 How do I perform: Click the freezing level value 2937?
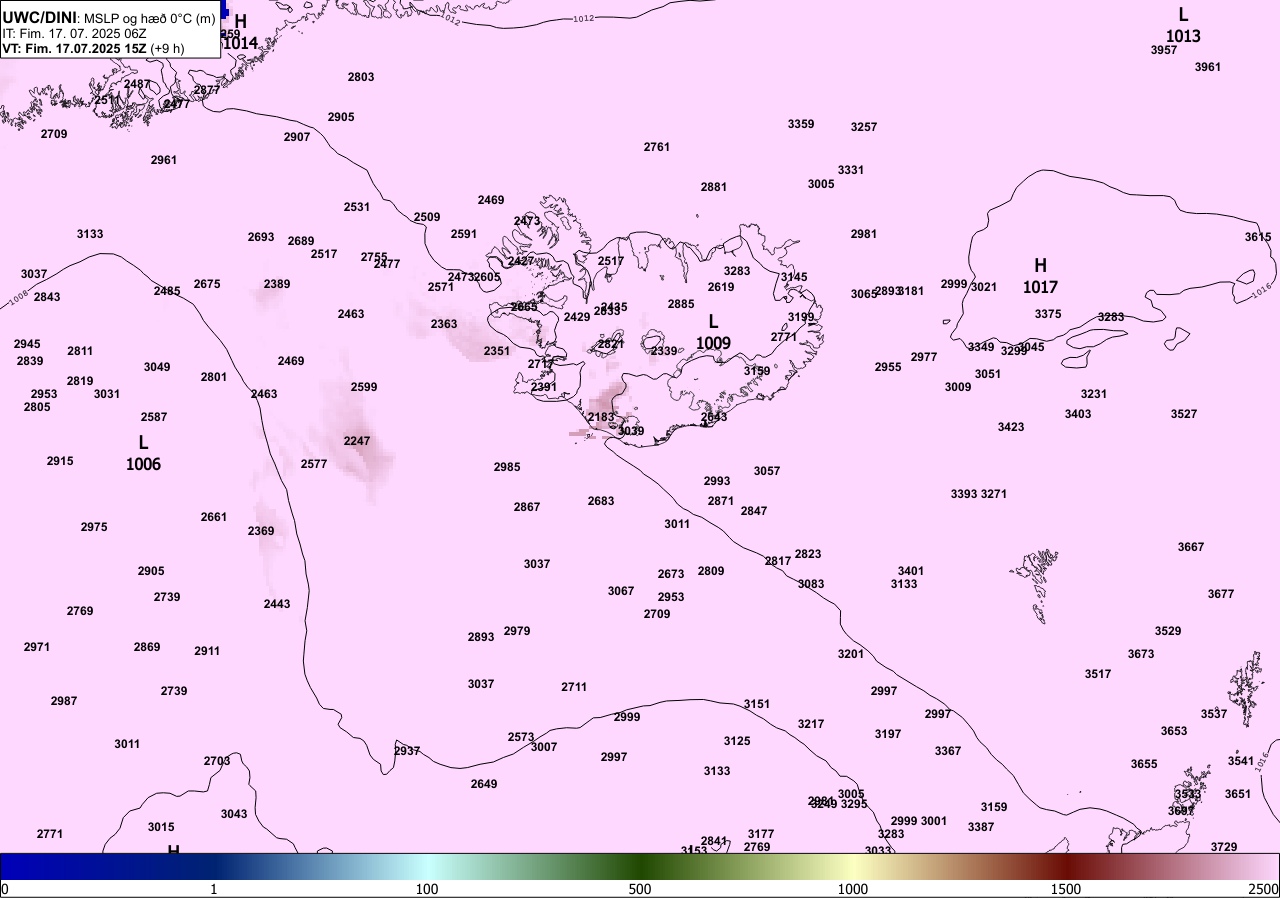point(407,751)
